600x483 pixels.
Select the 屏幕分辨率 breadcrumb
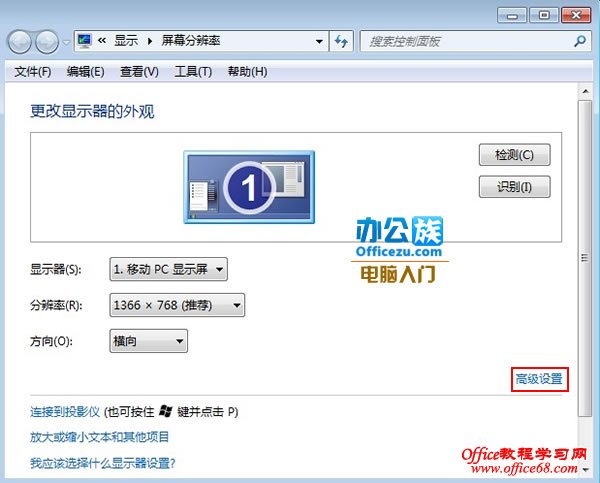191,40
